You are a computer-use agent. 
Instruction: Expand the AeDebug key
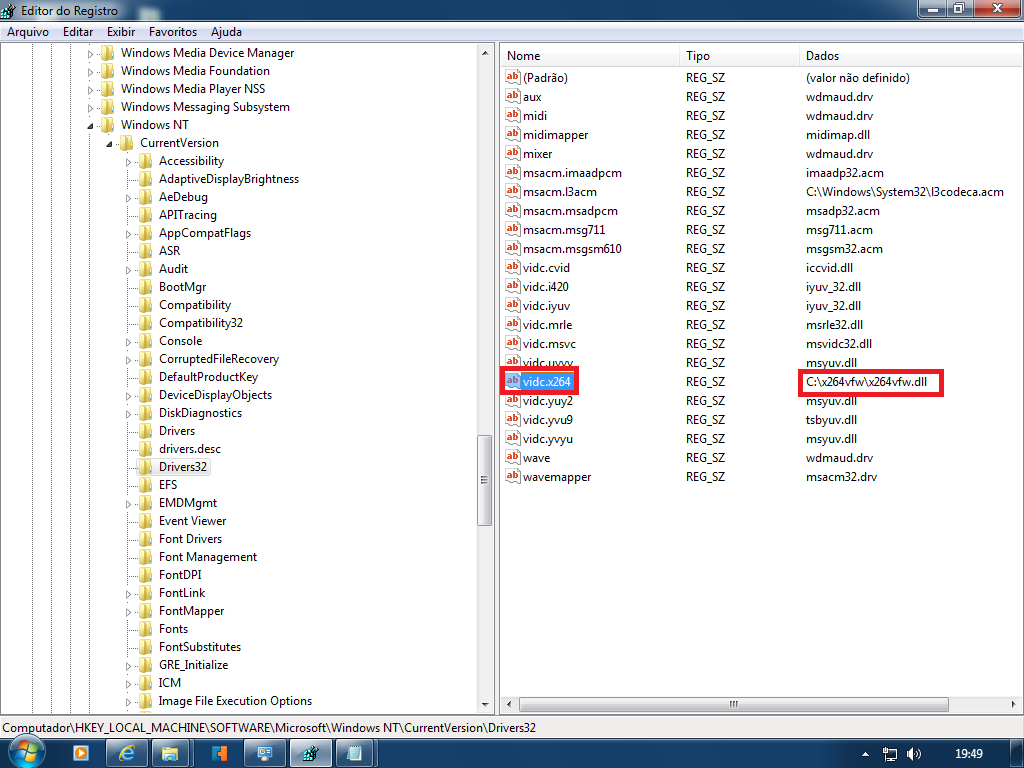[128, 198]
